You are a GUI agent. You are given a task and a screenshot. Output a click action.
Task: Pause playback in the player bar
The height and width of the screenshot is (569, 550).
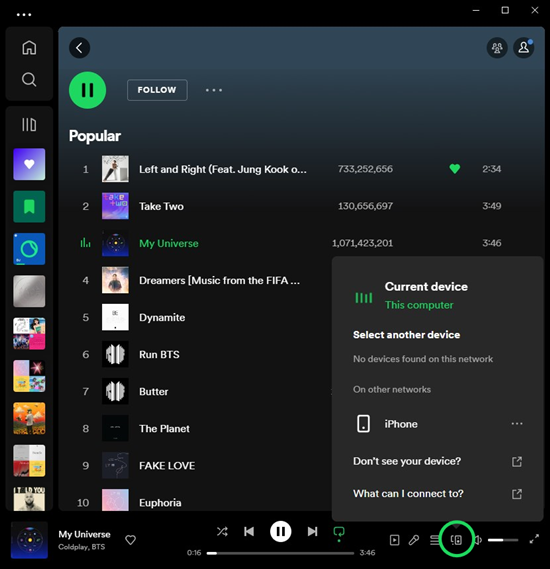(x=280, y=532)
